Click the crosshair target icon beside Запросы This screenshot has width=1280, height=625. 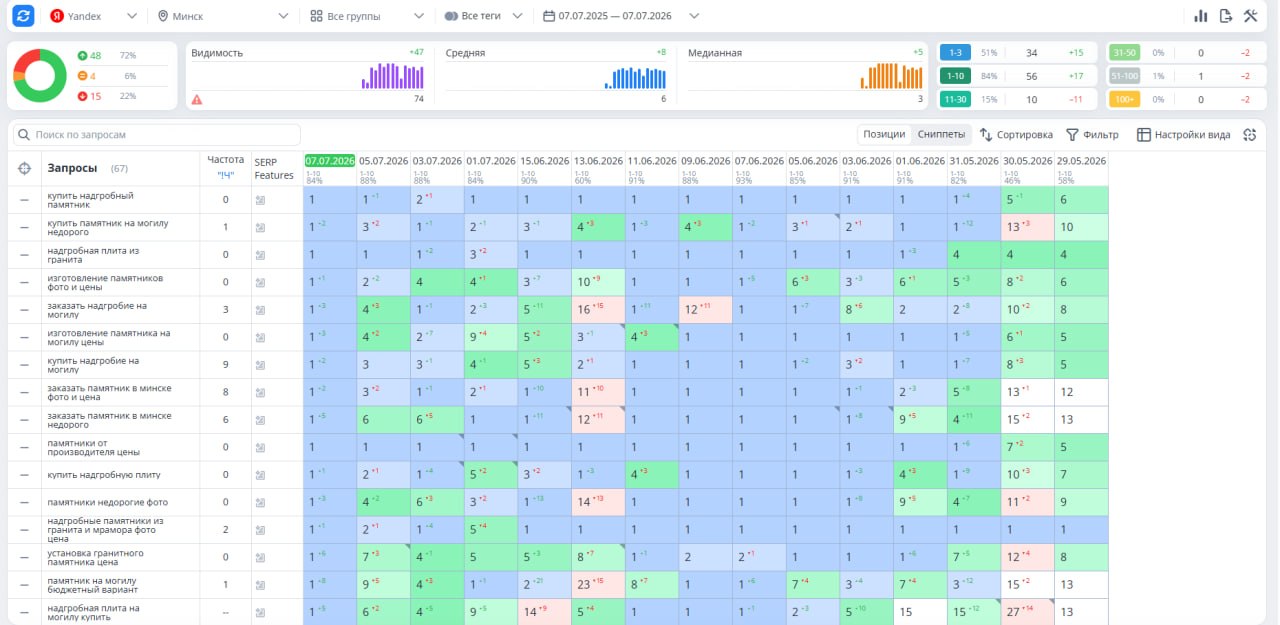click(24, 168)
